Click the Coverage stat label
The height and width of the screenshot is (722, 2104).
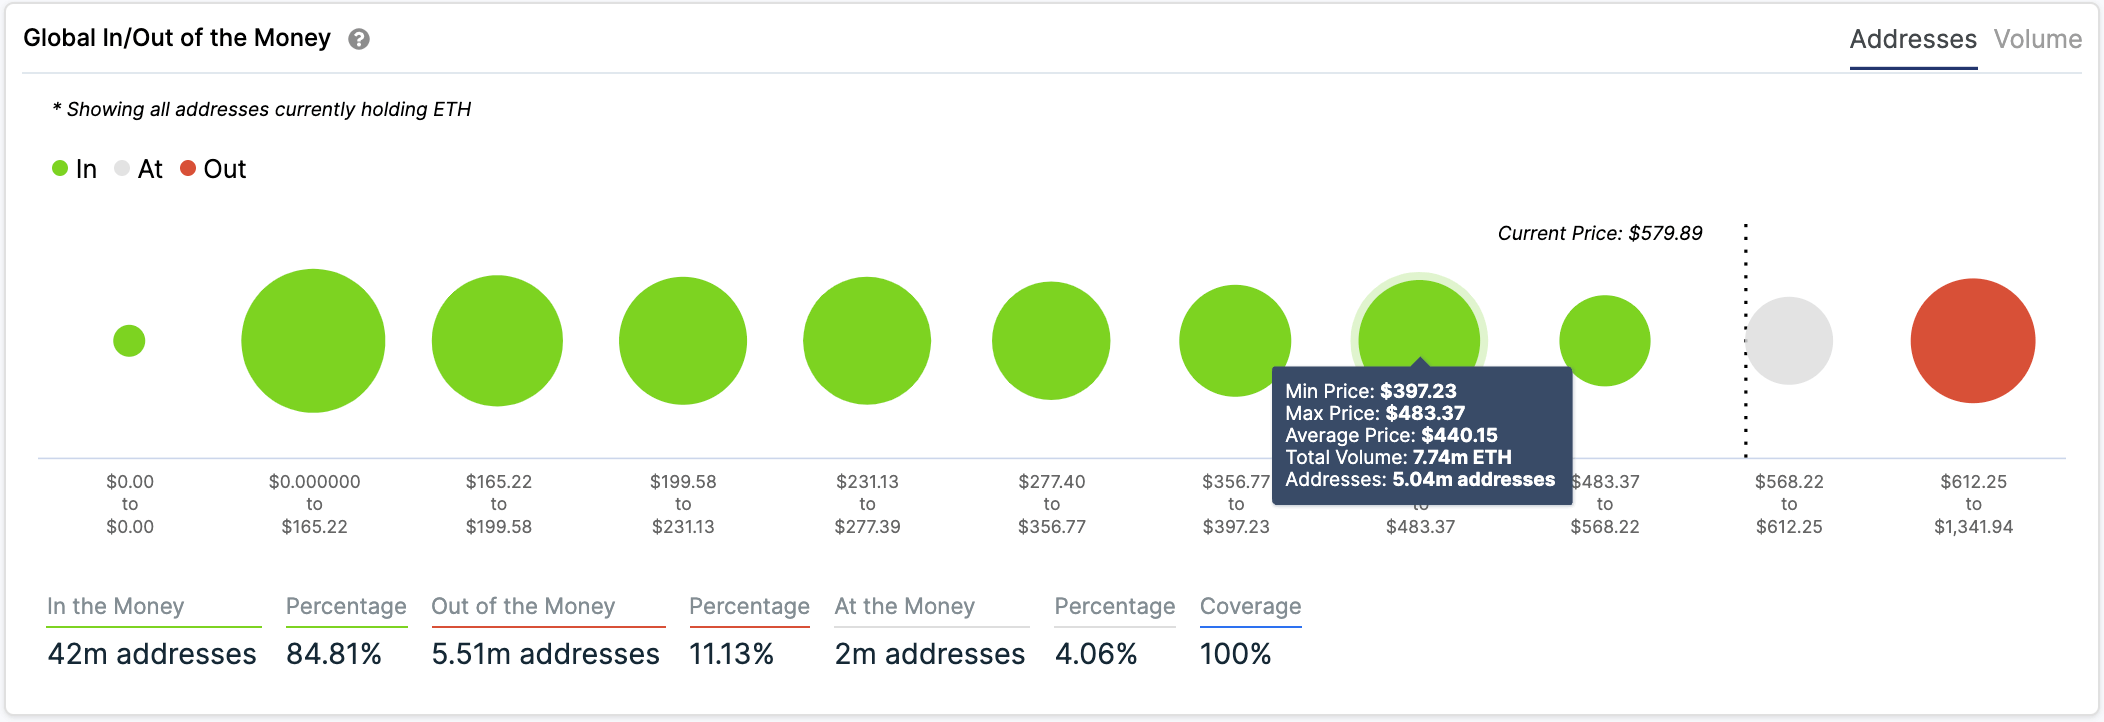(x=1250, y=606)
